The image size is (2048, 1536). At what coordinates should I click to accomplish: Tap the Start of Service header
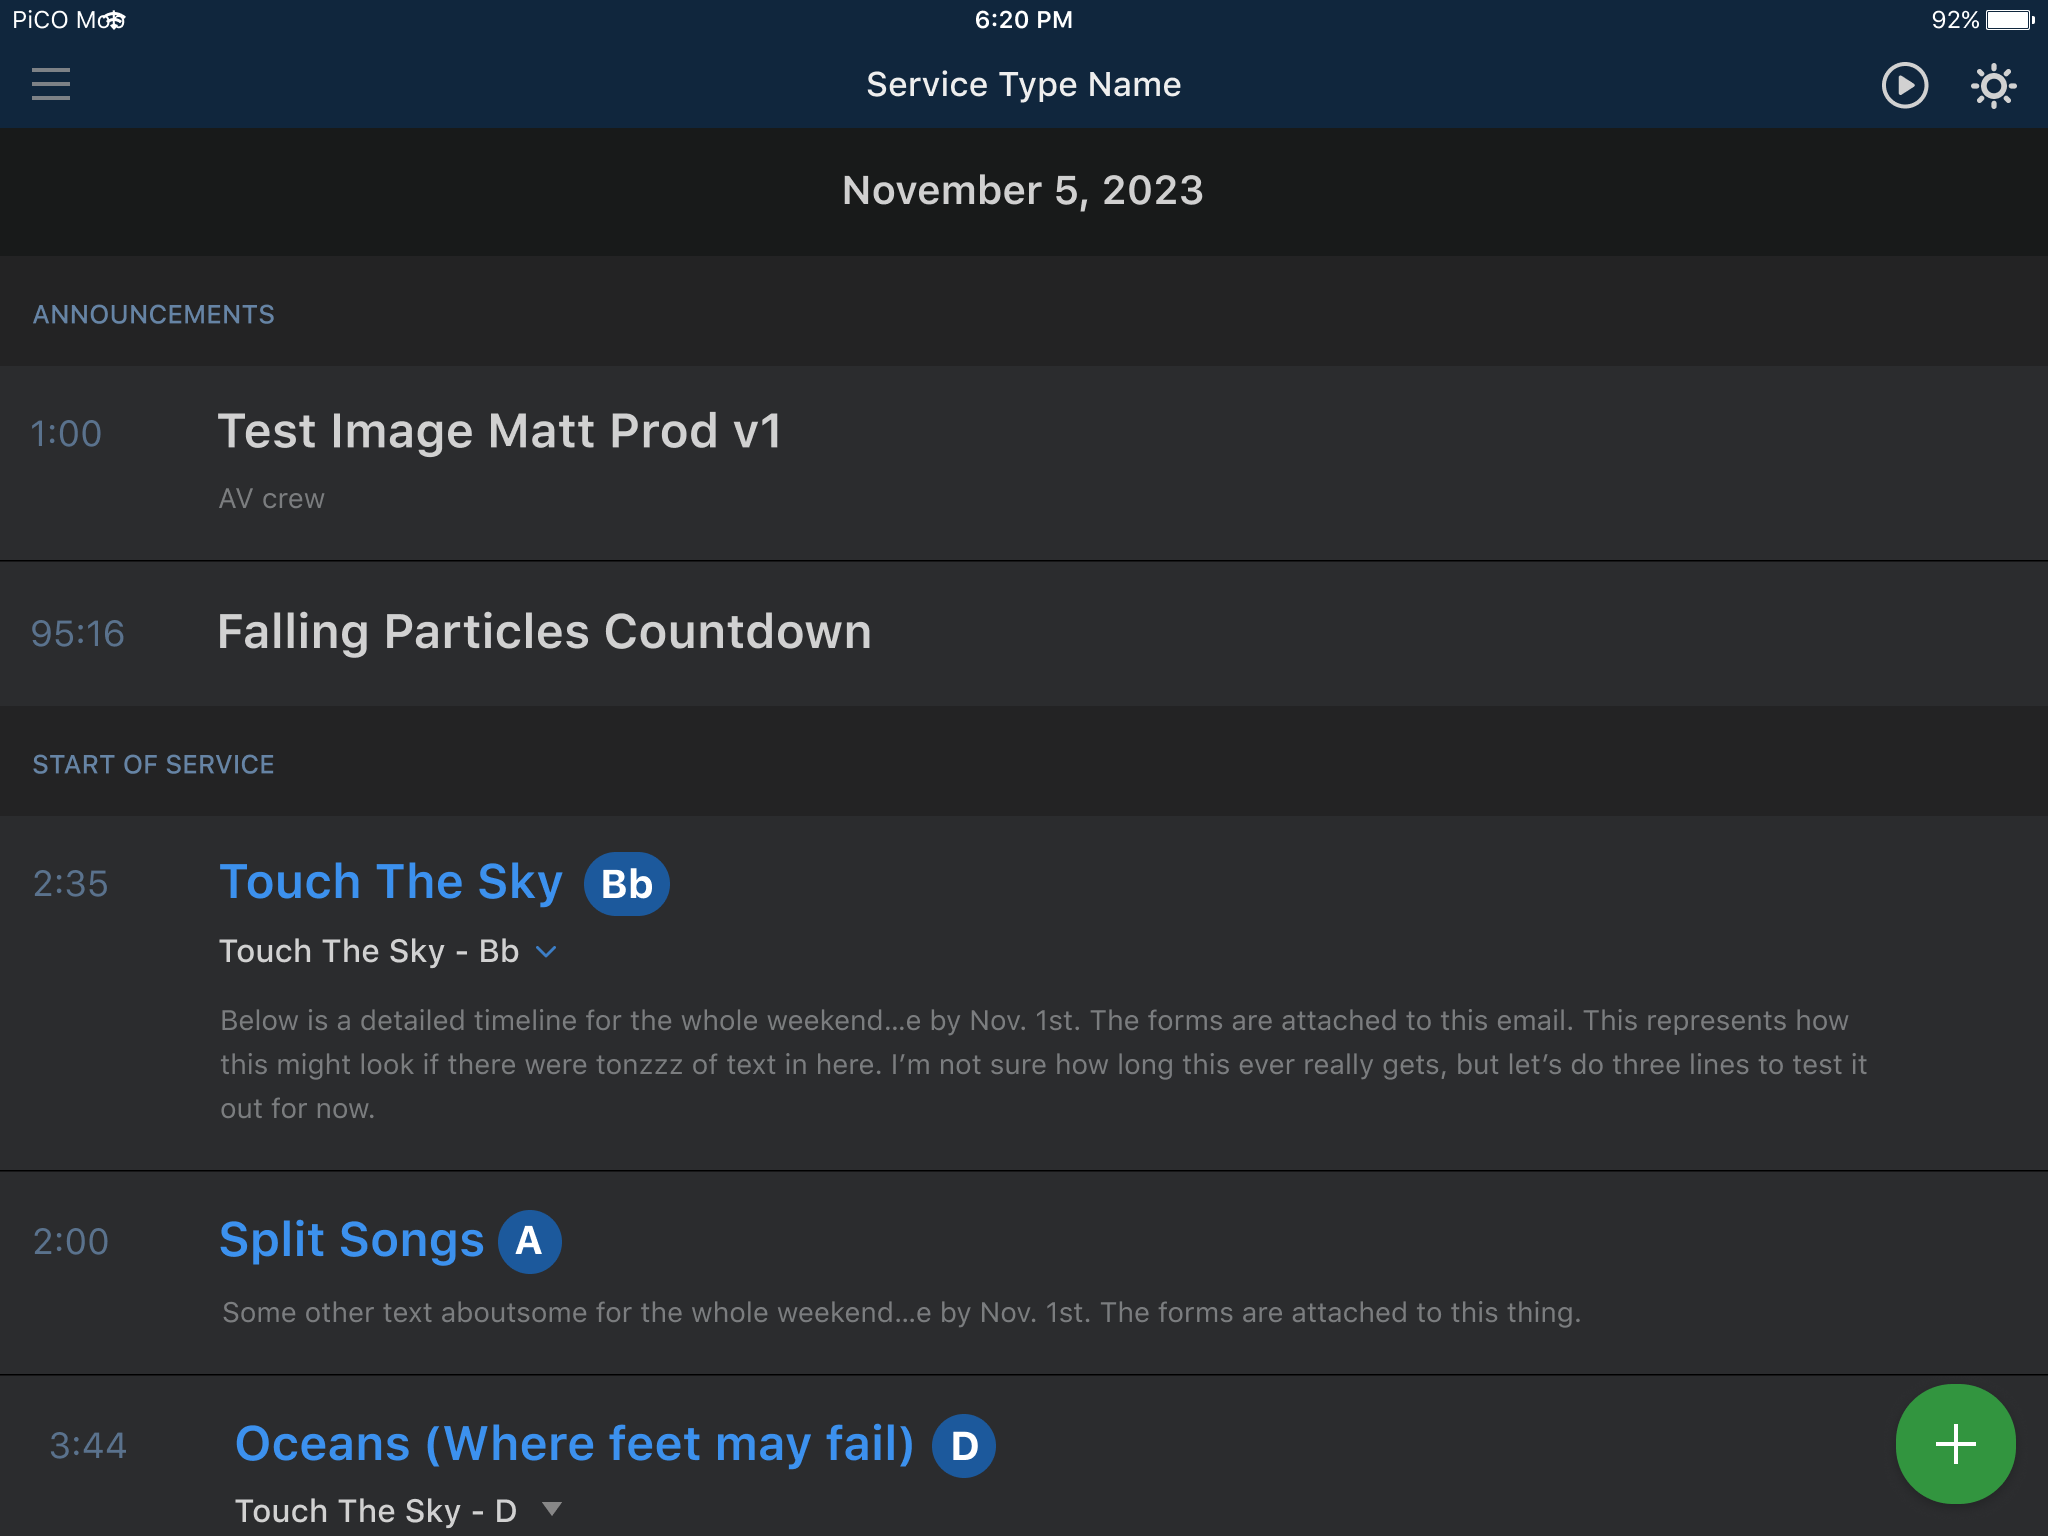[153, 765]
